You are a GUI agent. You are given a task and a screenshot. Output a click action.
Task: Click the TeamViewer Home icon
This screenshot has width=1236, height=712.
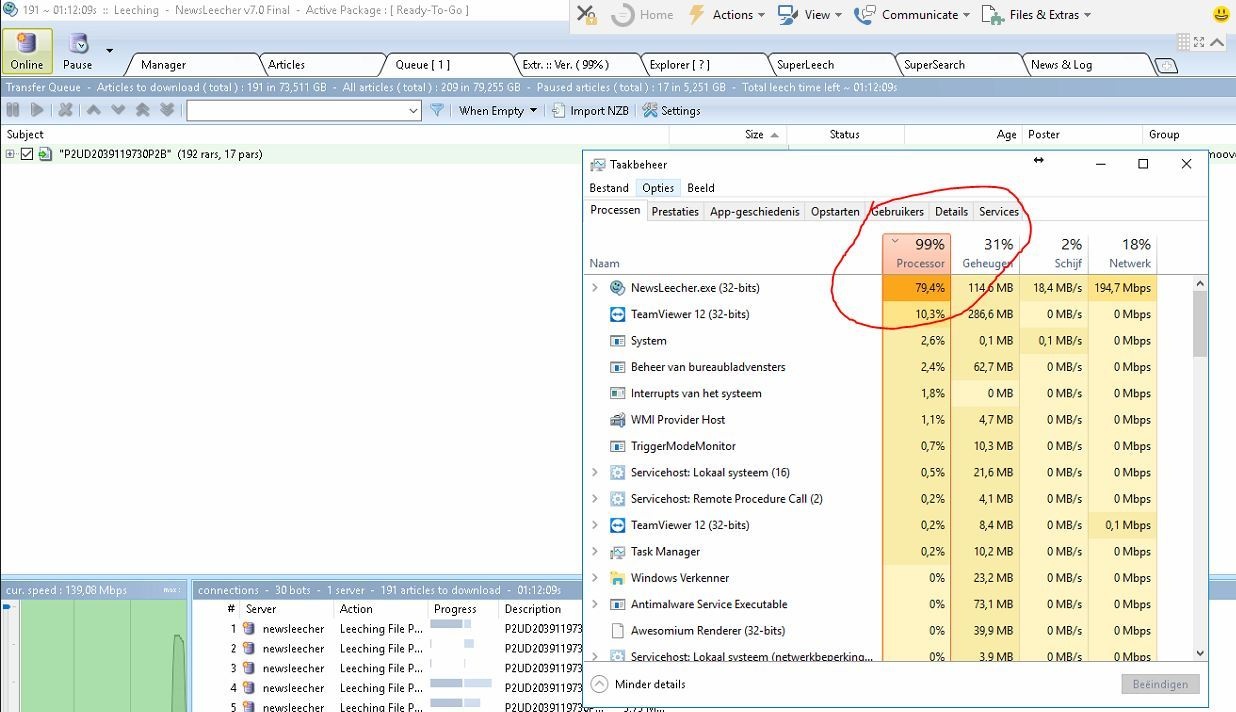642,15
